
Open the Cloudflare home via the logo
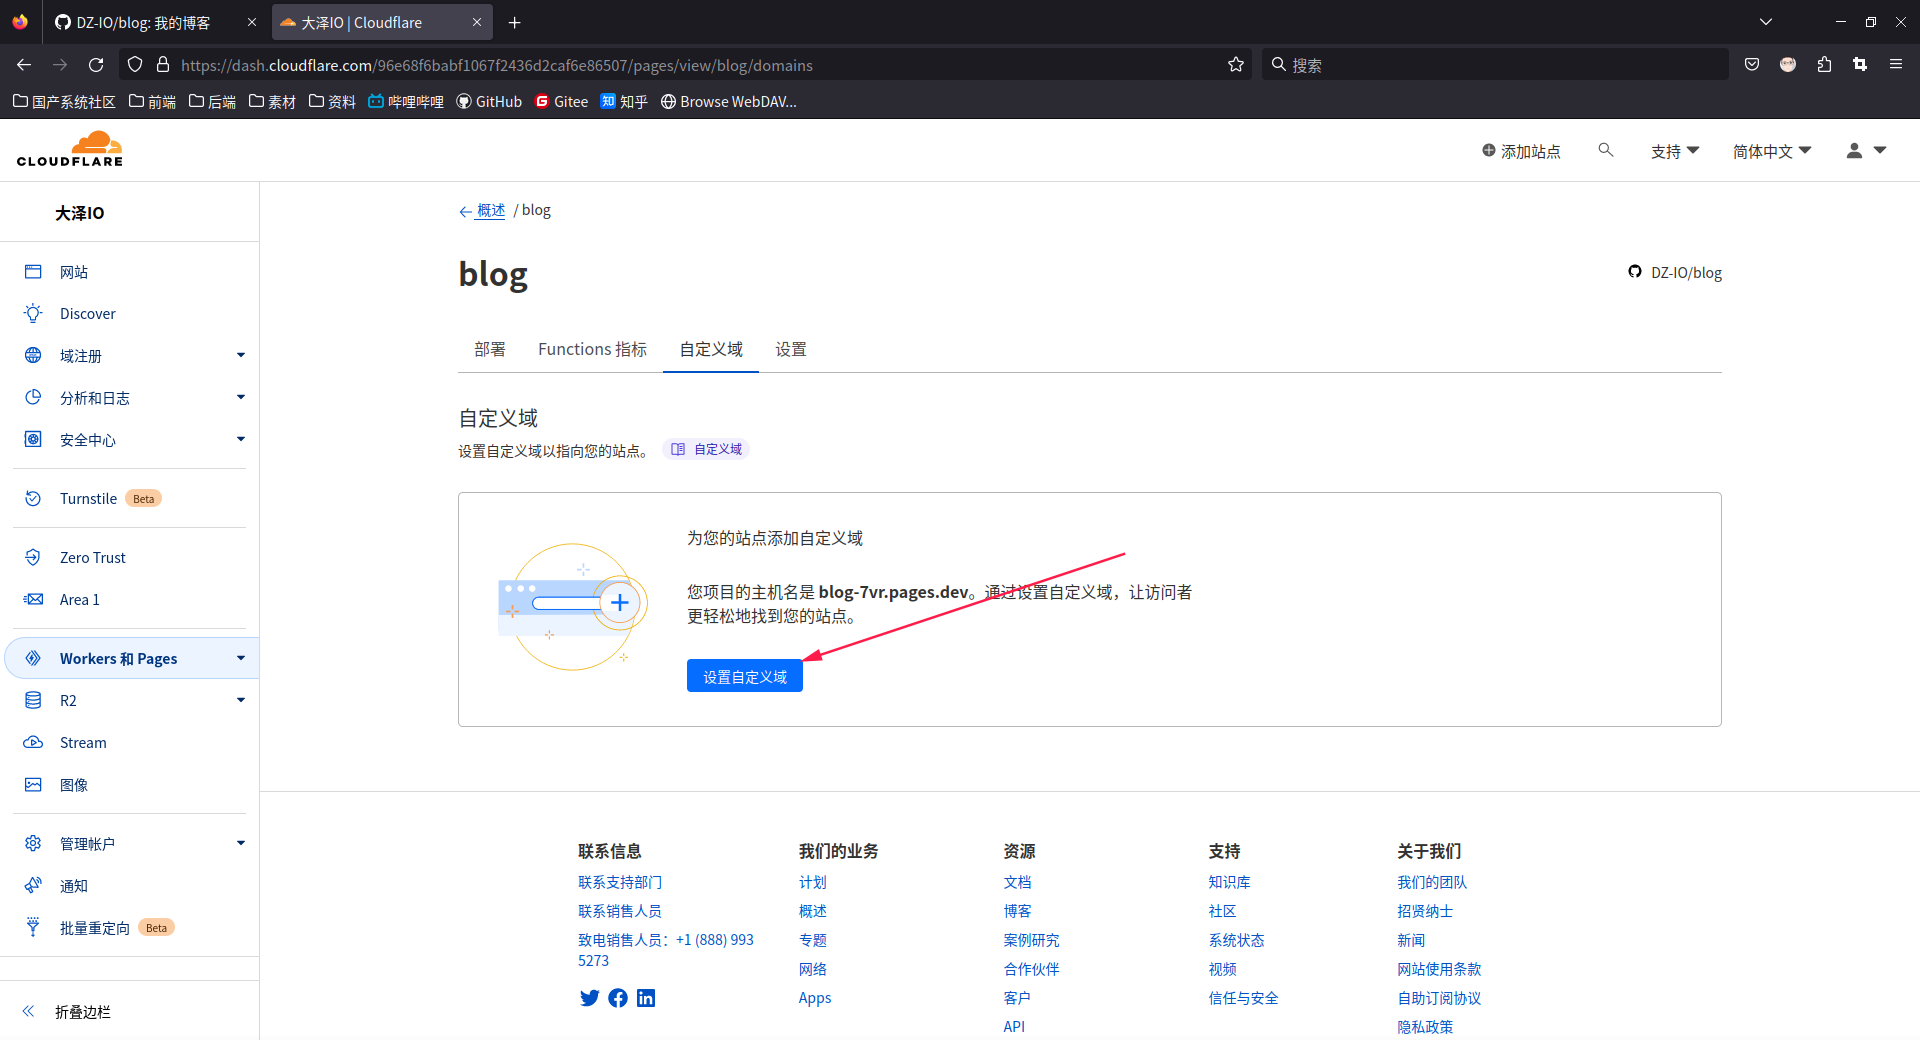coord(70,148)
